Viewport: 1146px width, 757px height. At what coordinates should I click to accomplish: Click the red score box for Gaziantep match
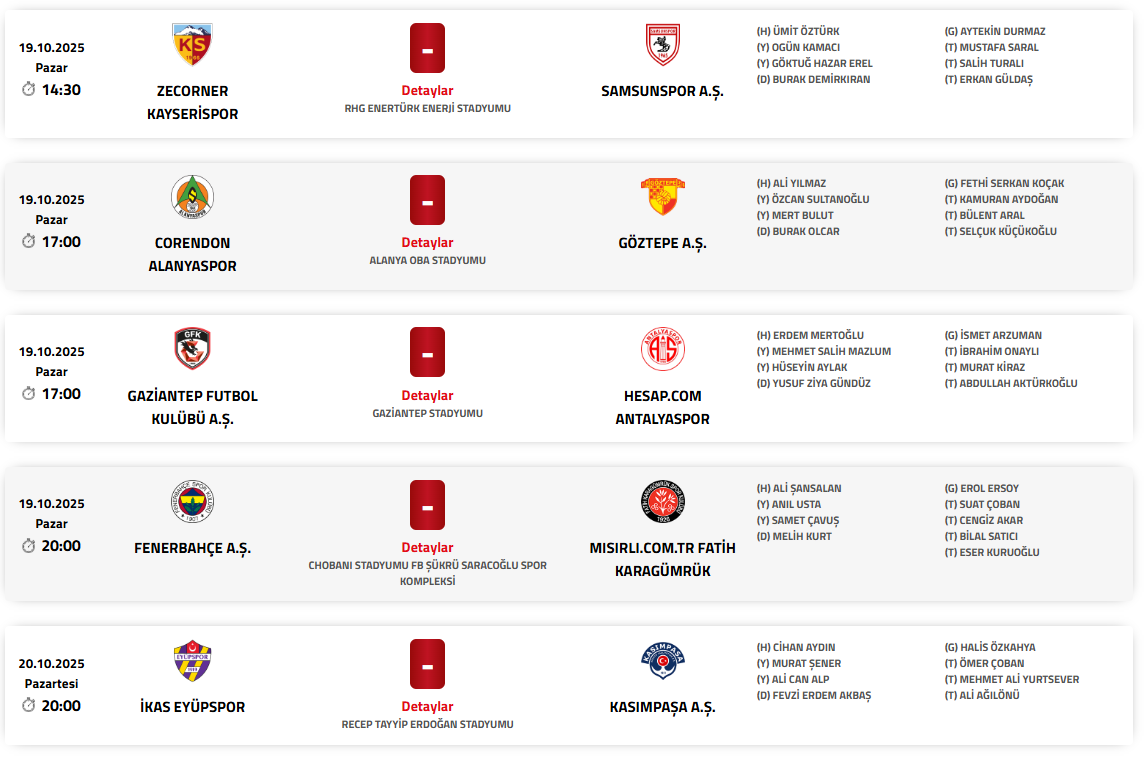(427, 352)
